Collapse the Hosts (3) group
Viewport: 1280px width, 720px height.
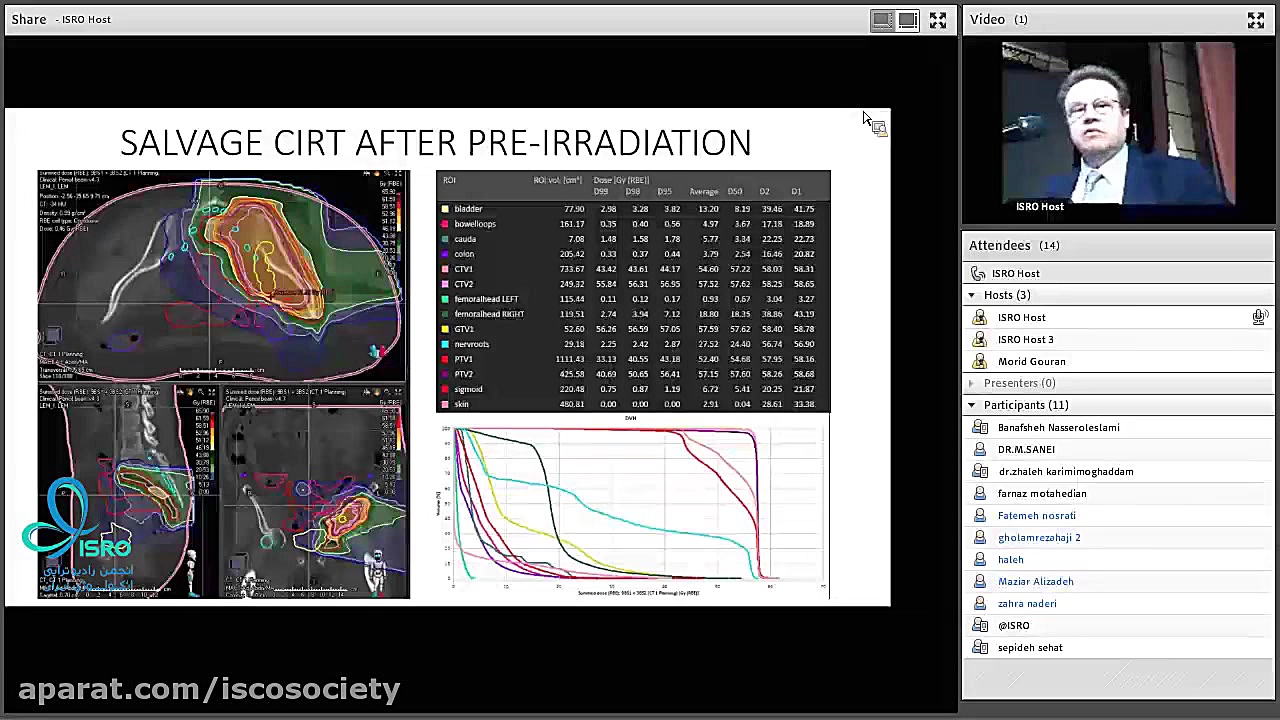point(971,295)
